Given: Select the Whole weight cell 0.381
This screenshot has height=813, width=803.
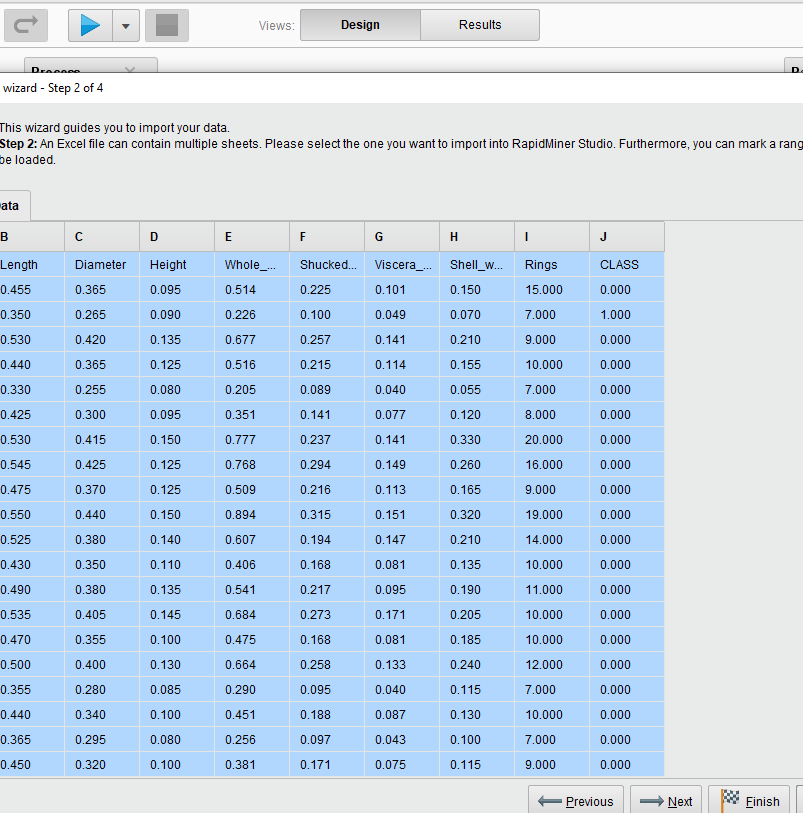Looking at the screenshot, I should [252, 765].
